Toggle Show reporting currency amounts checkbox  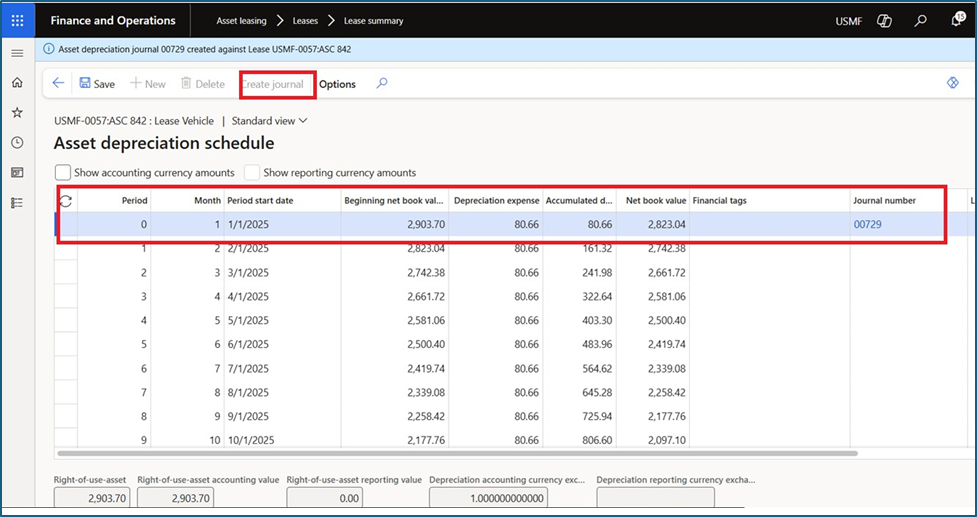tap(252, 172)
